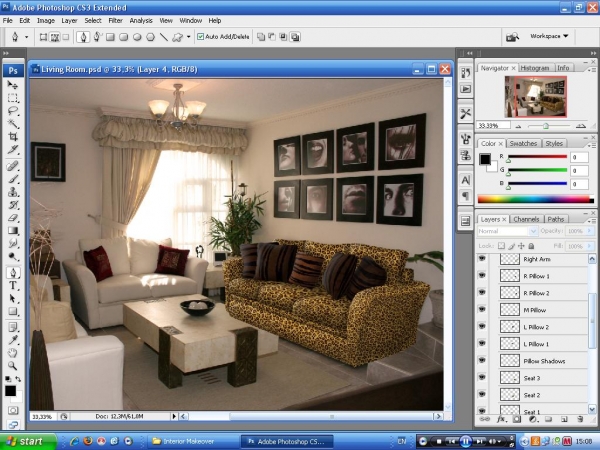The height and width of the screenshot is (450, 600).
Task: Select the Pen tool in toolbox
Action: tap(13, 272)
